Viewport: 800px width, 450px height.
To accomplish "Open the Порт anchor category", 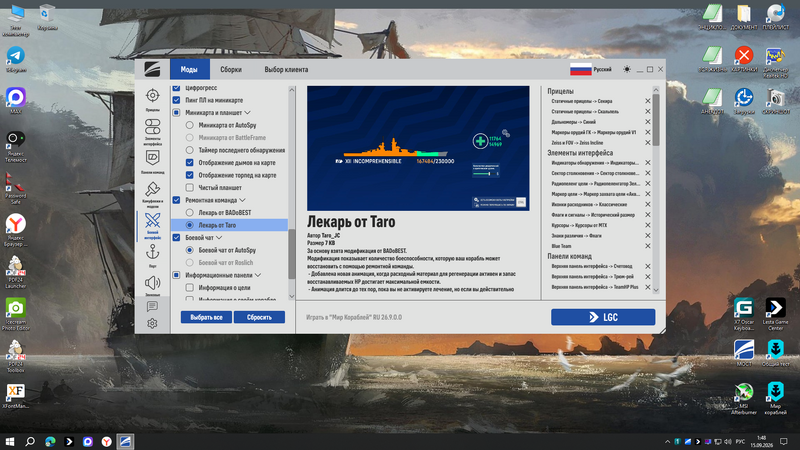I will pyautogui.click(x=153, y=252).
